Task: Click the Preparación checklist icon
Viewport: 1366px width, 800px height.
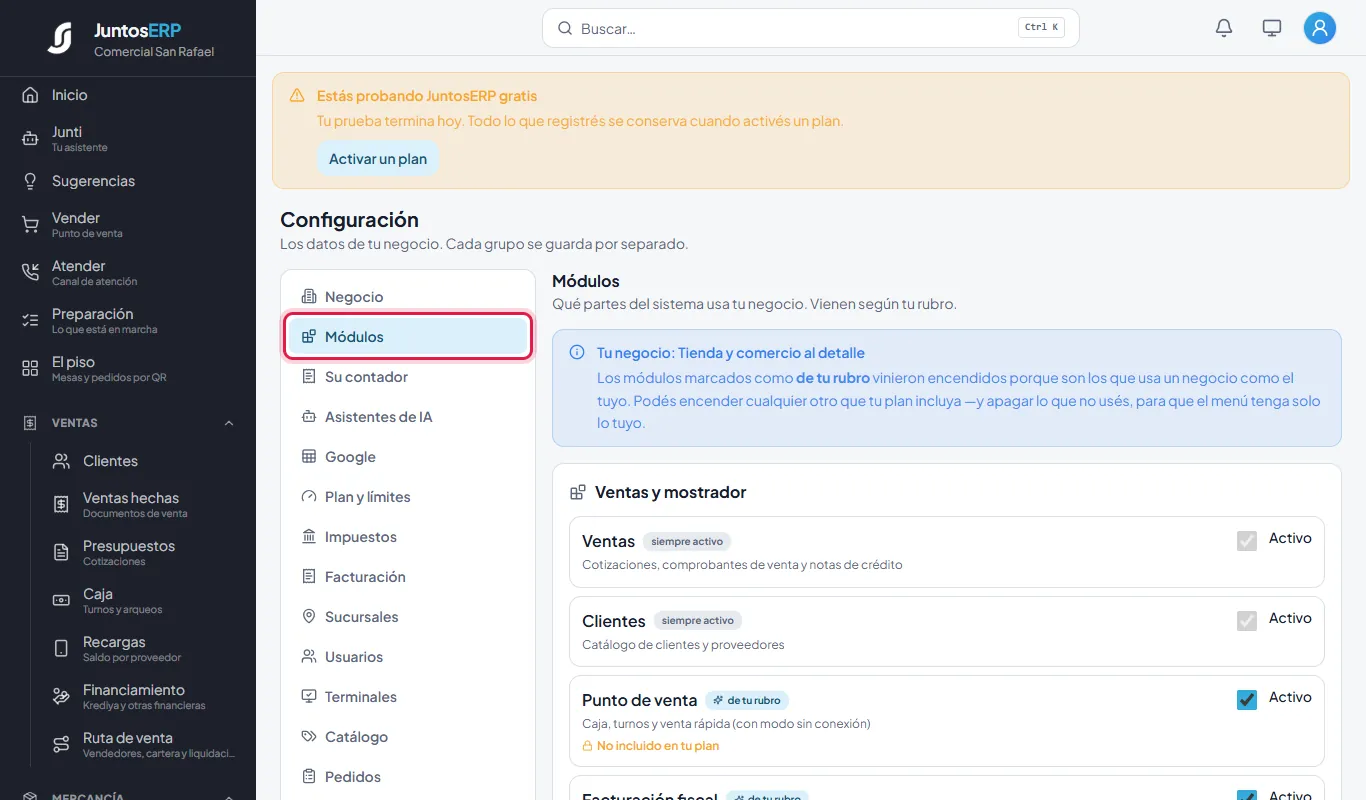Action: coord(30,321)
